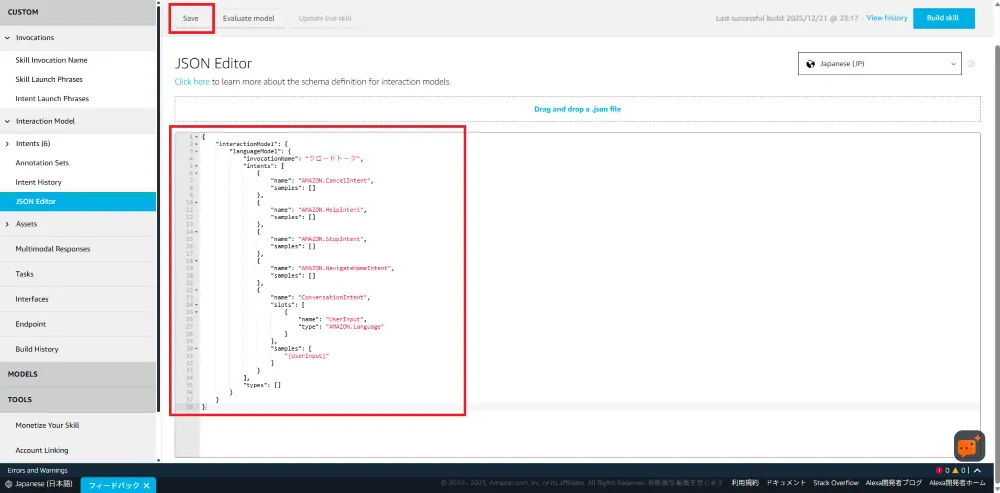This screenshot has width=1000, height=493.
Task: Collapse the Invocations section
Action: pyautogui.click(x=8, y=38)
